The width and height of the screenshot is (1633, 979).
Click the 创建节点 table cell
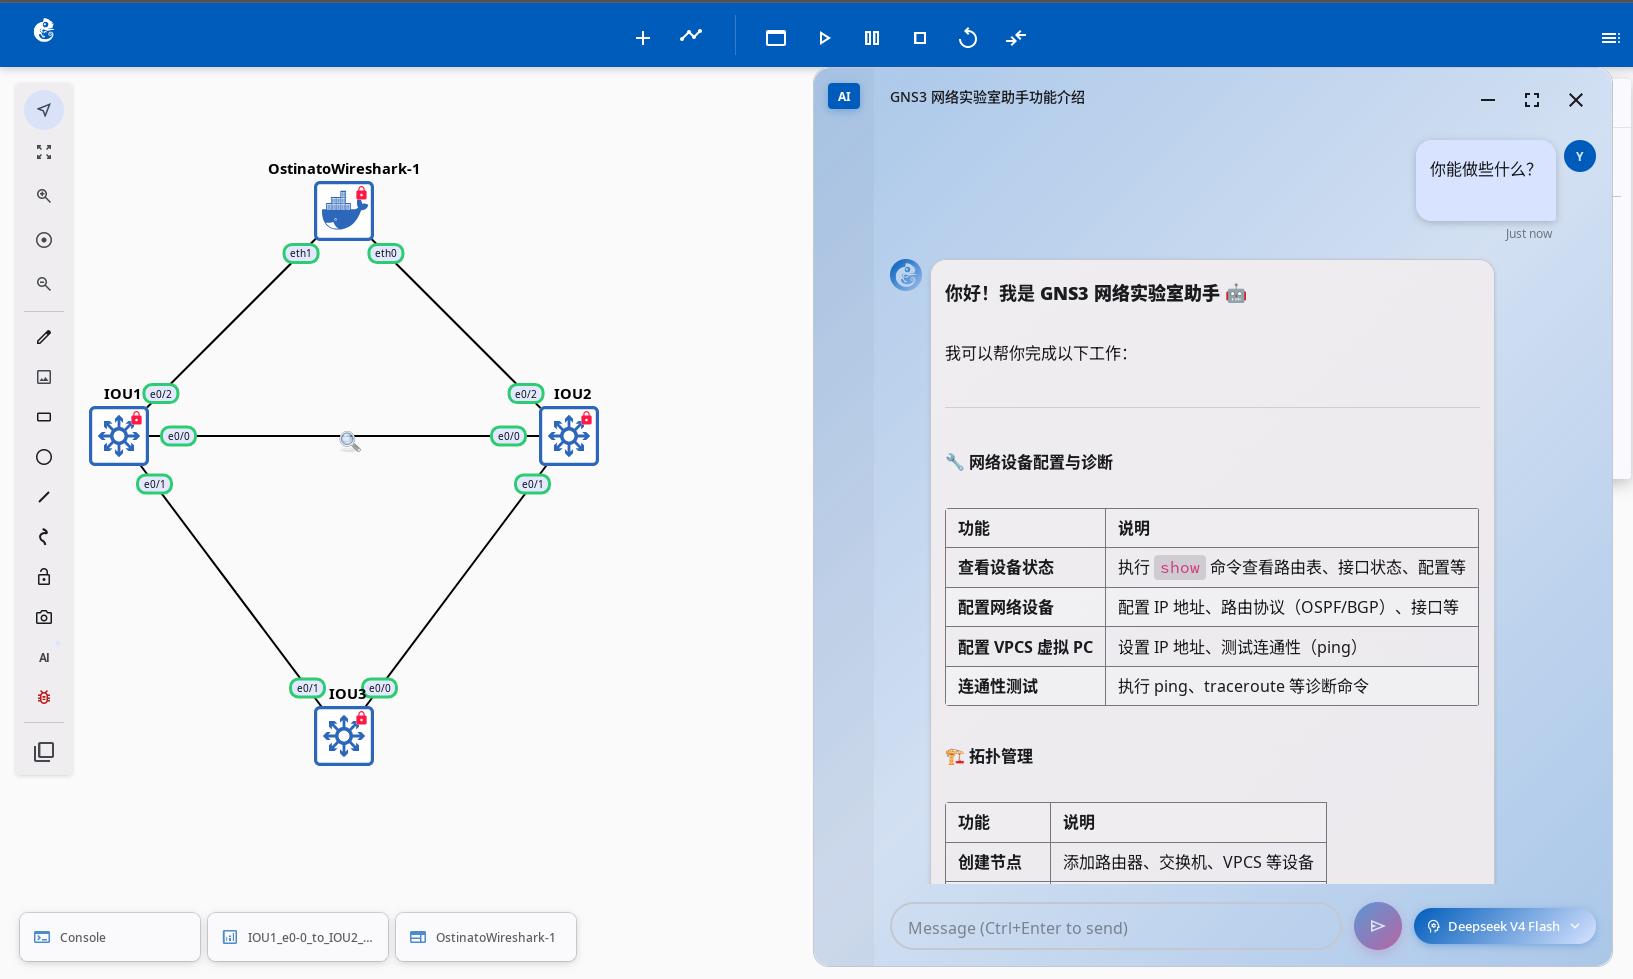[x=998, y=862]
